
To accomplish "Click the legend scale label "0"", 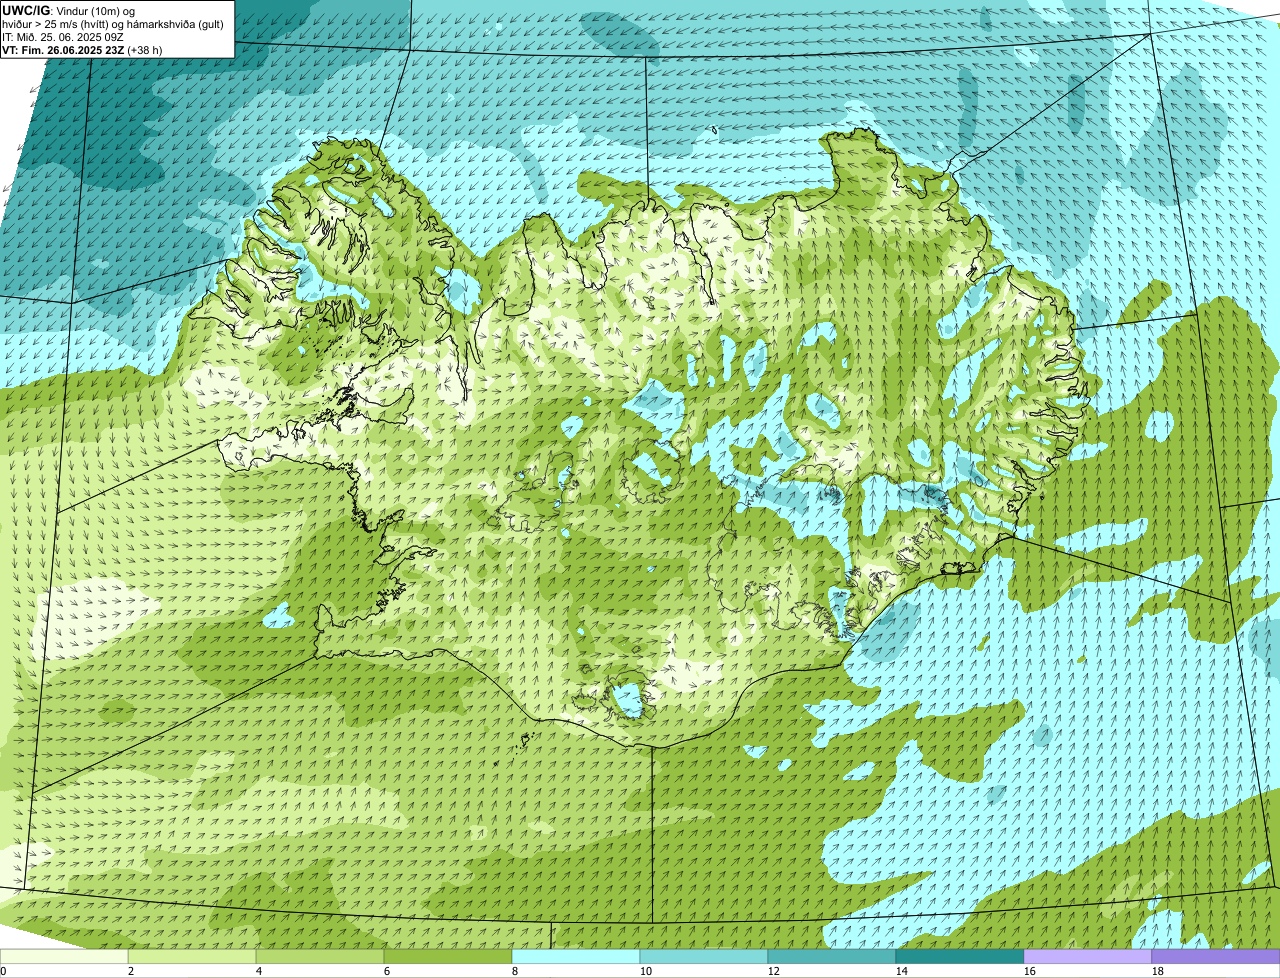I will coord(3,971).
